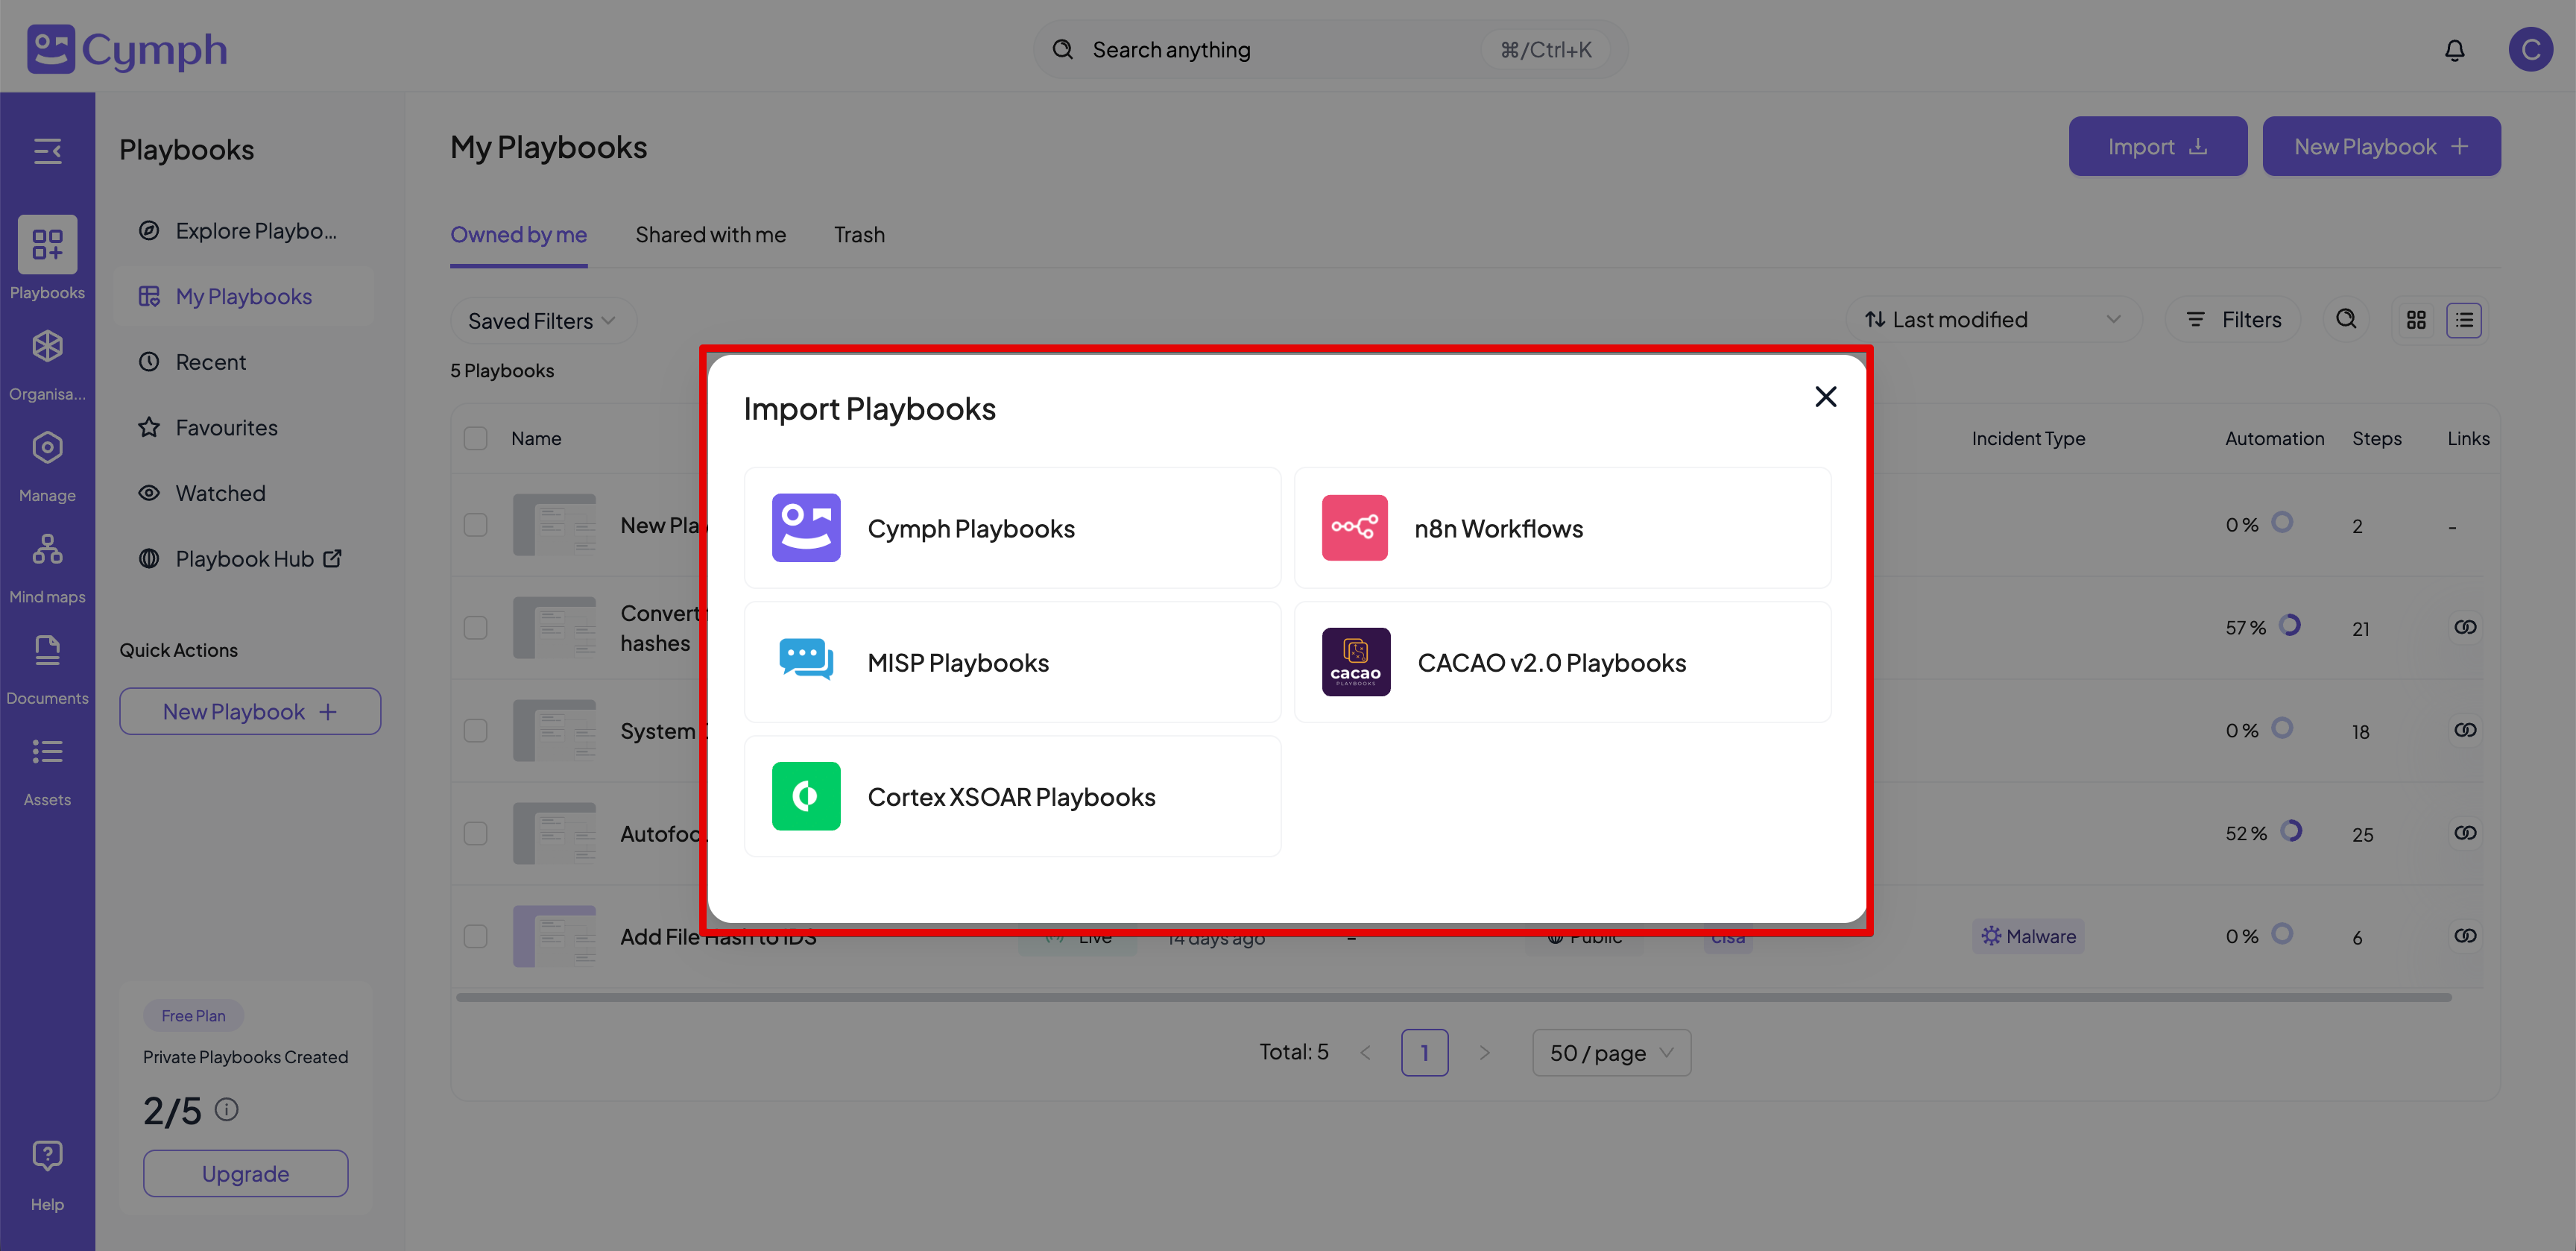The image size is (2576, 1251).
Task: Open the Trash tab
Action: [859, 234]
